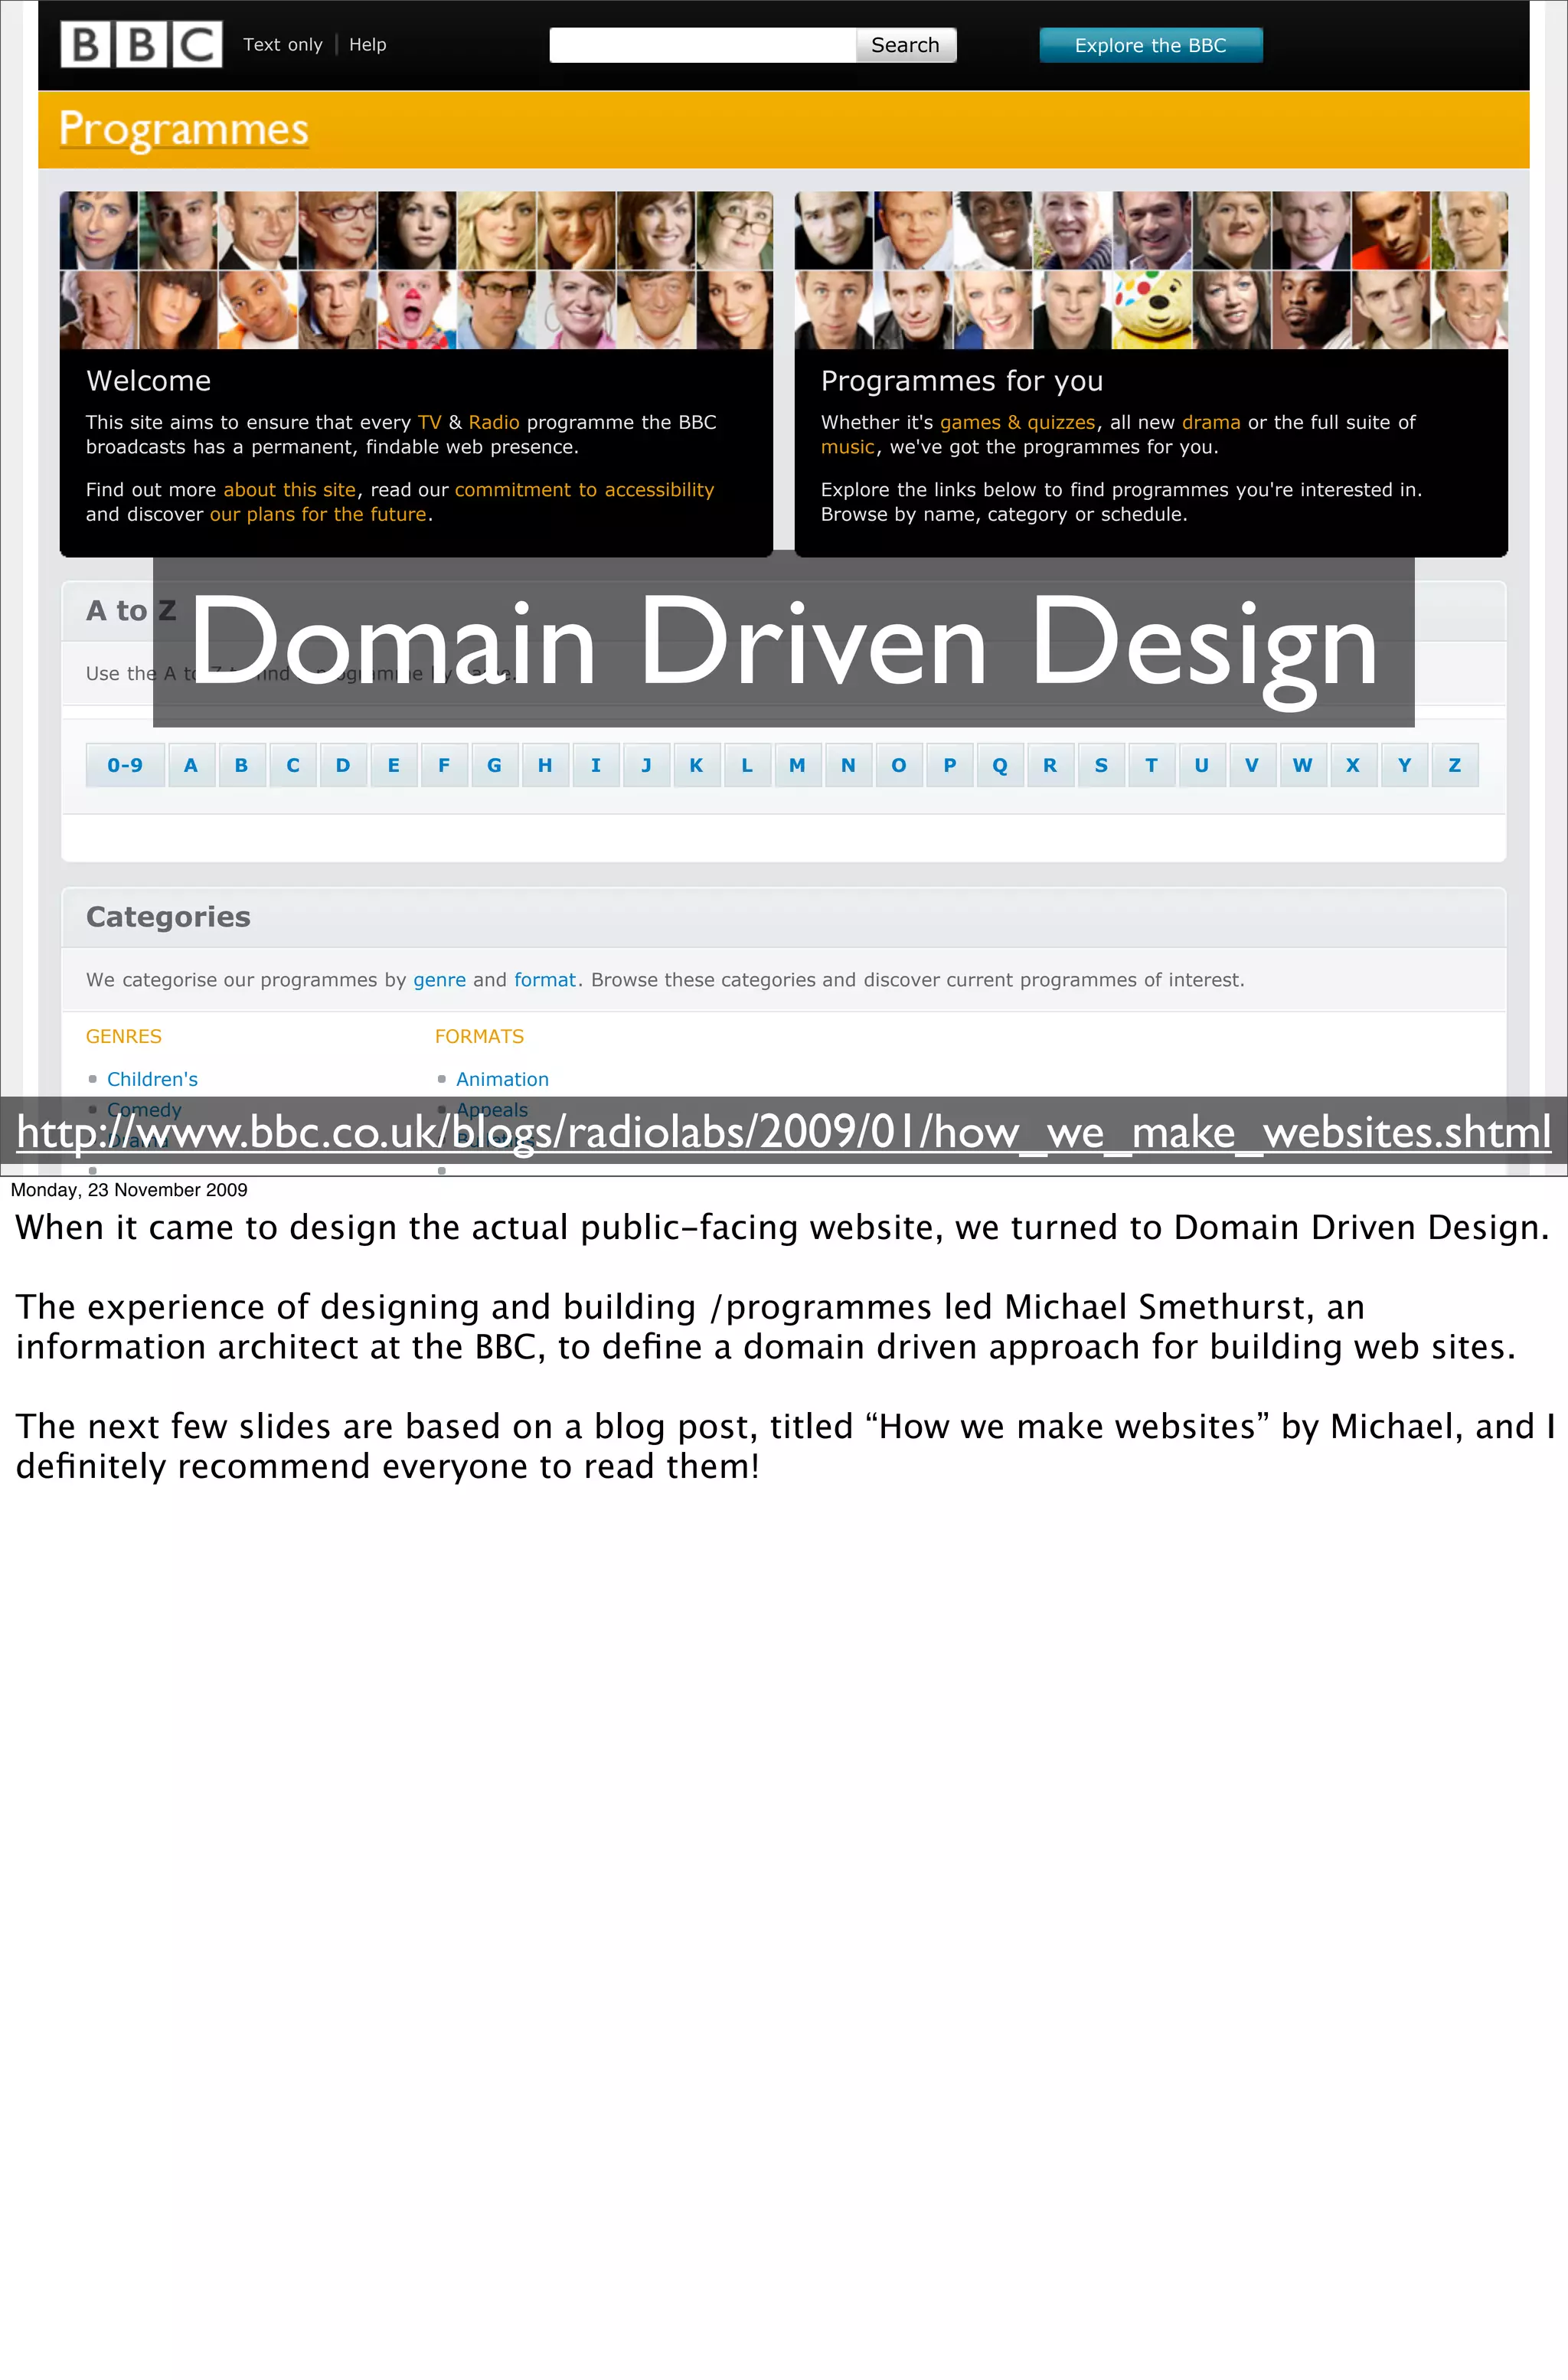Viewport: 1568px width, 2380px height.
Task: Click the Programmes heading link
Action: pyautogui.click(x=184, y=129)
